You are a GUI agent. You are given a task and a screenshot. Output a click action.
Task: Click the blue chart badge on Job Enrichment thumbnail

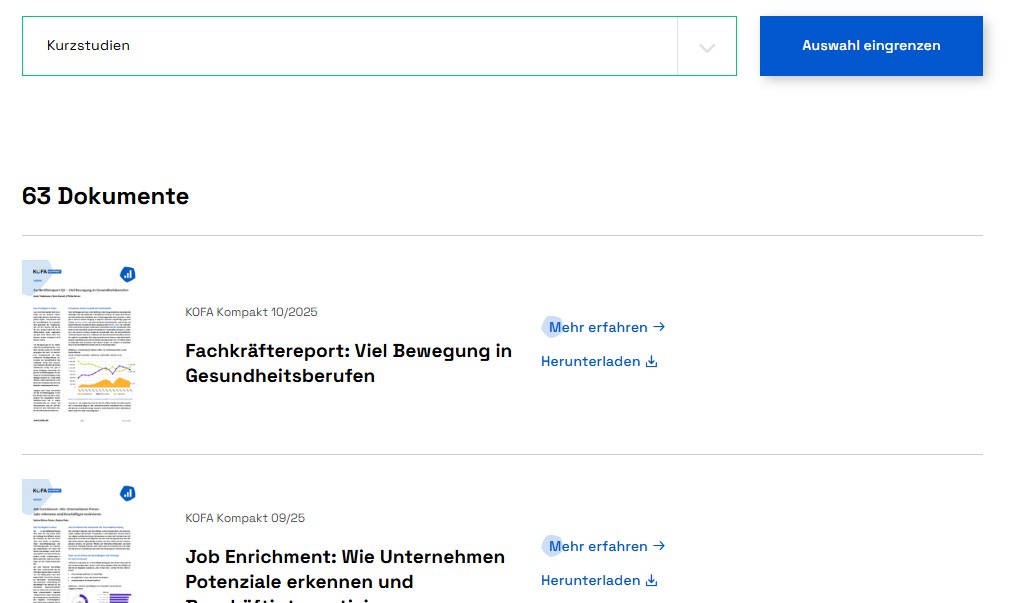(x=126, y=492)
